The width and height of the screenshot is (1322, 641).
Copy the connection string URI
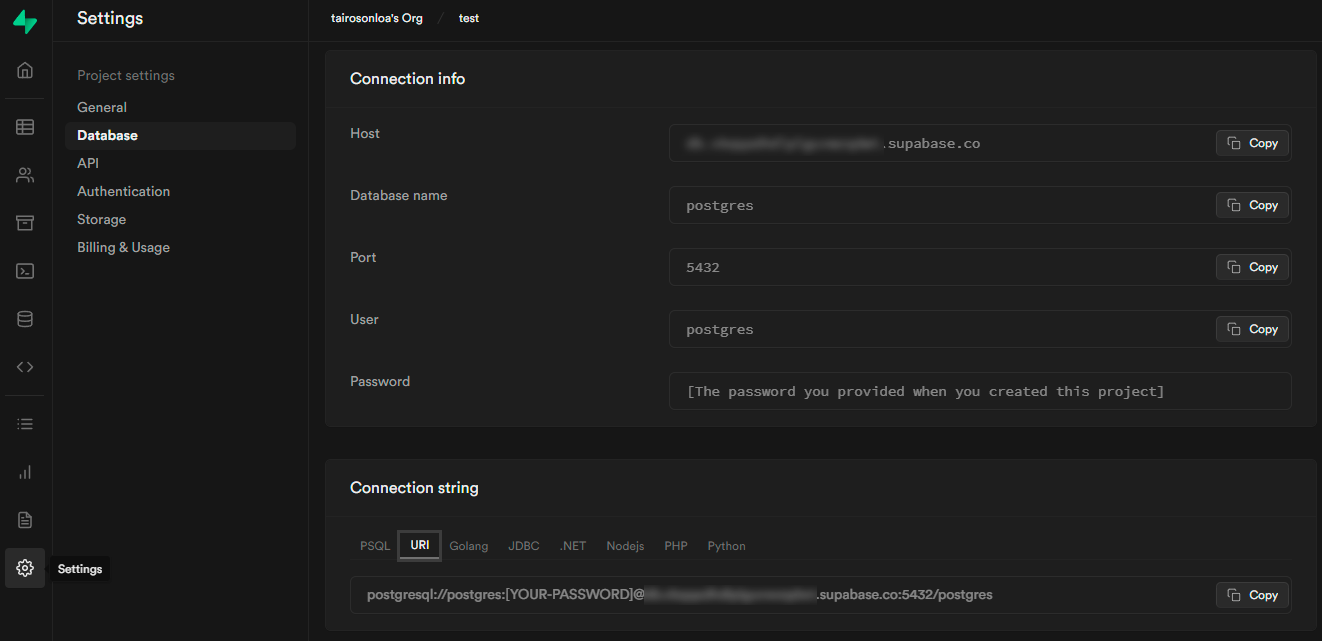pos(1252,594)
